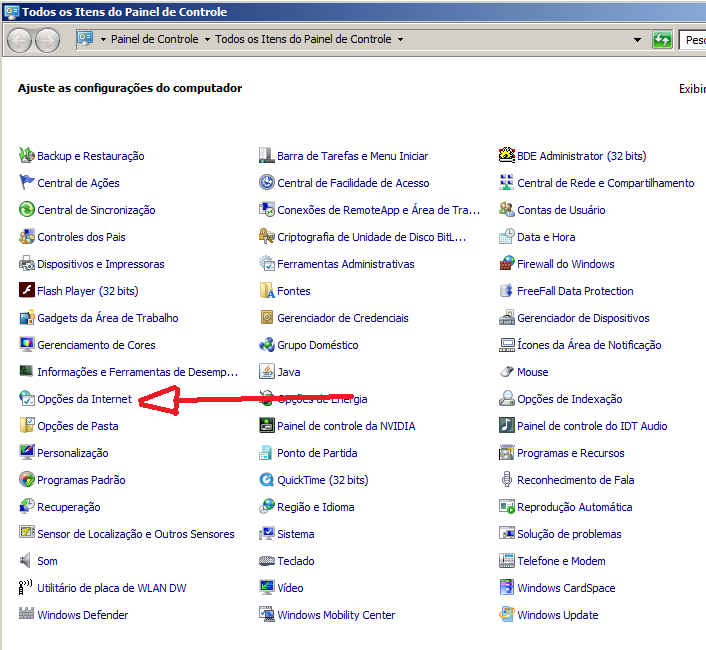Open the Backup e Restauração icon
The width and height of the screenshot is (706, 650).
(x=27, y=155)
